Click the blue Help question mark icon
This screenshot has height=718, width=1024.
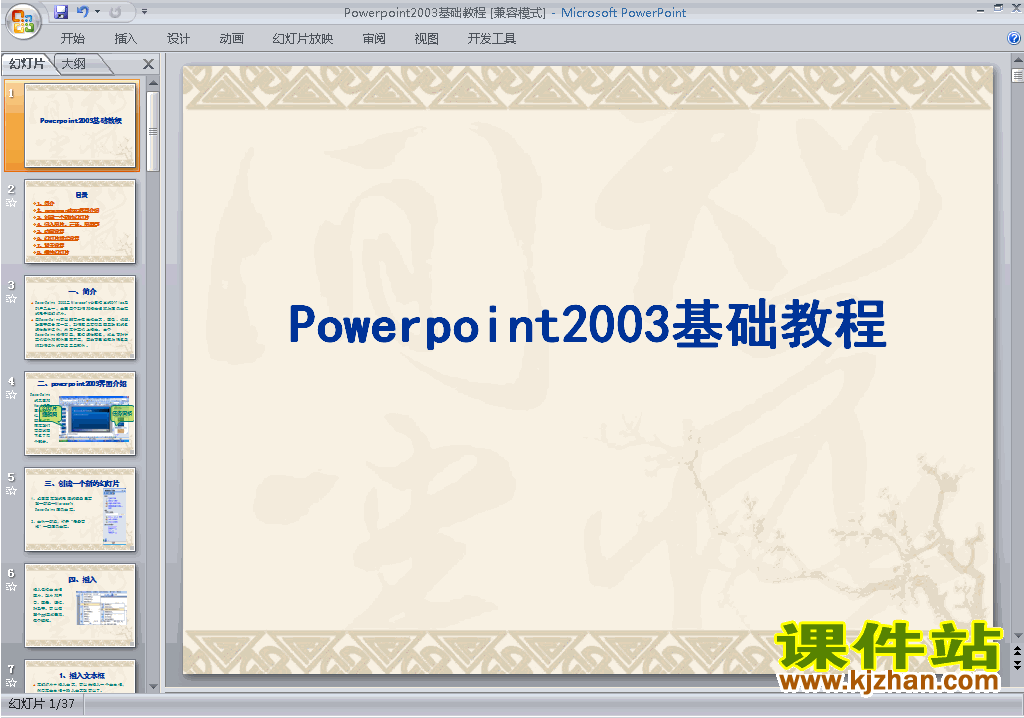tap(1014, 39)
